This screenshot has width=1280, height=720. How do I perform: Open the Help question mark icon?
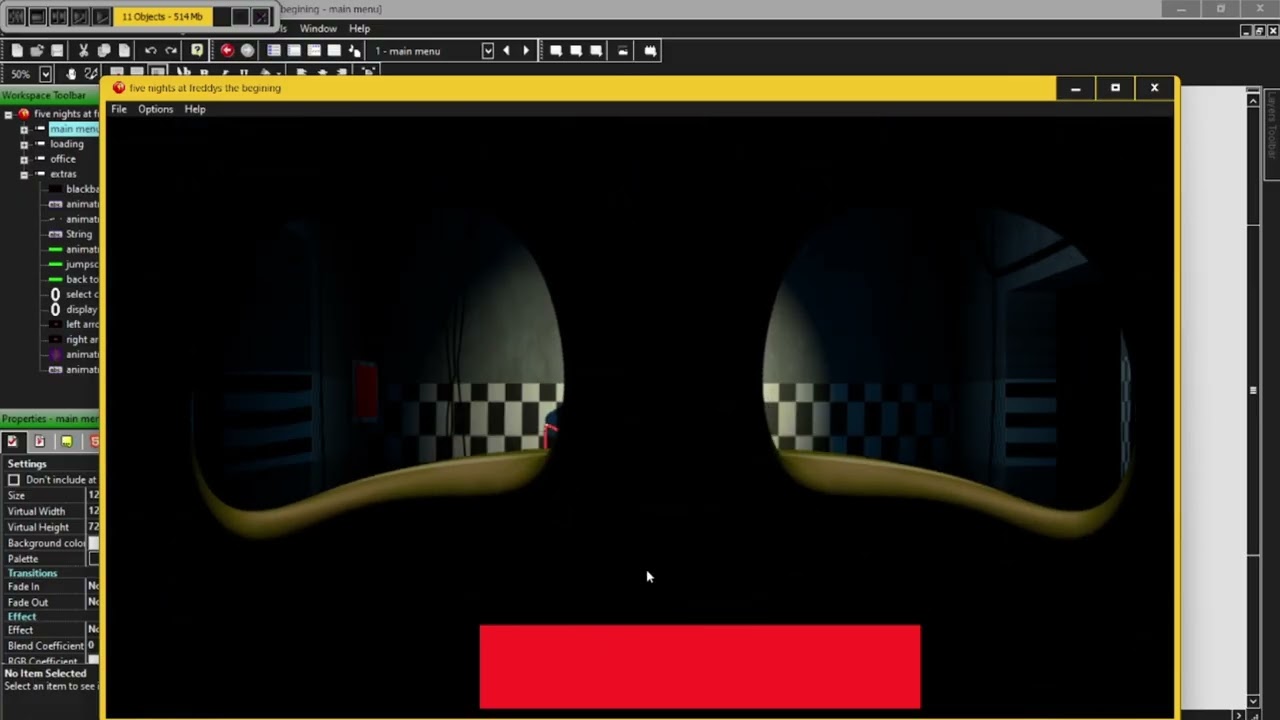coord(197,51)
